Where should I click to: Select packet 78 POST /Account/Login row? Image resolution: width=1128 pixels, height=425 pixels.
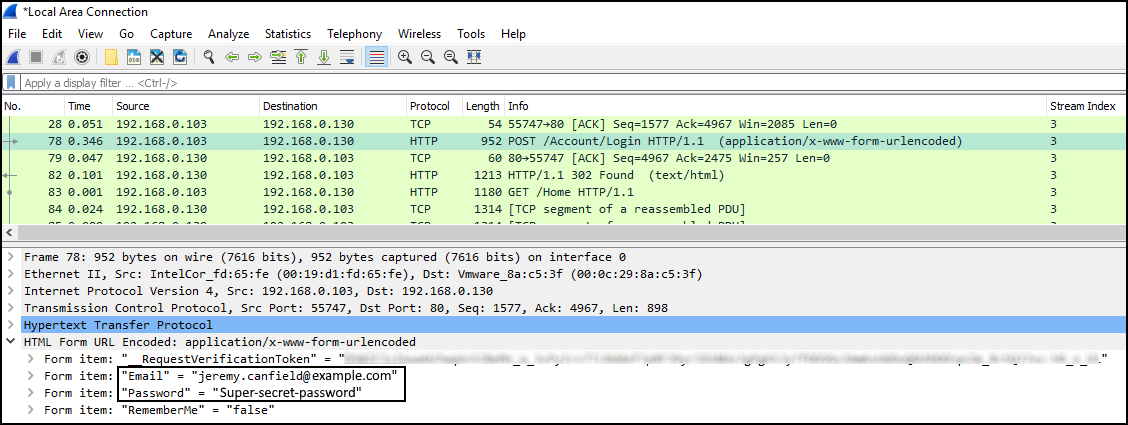[x=563, y=141]
